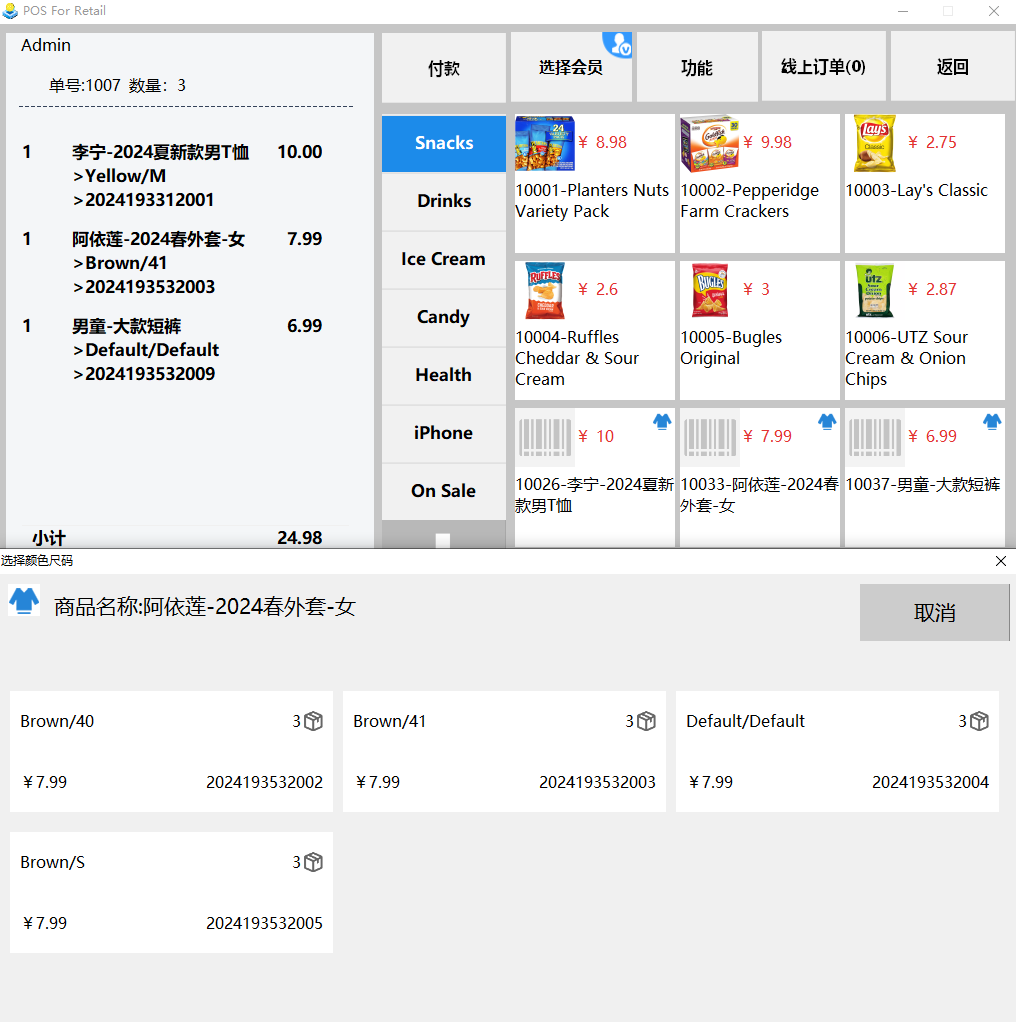The width and height of the screenshot is (1016, 1022).
Task: Click the ¥ 2.75 price of Lay's Classic
Action: (x=933, y=142)
